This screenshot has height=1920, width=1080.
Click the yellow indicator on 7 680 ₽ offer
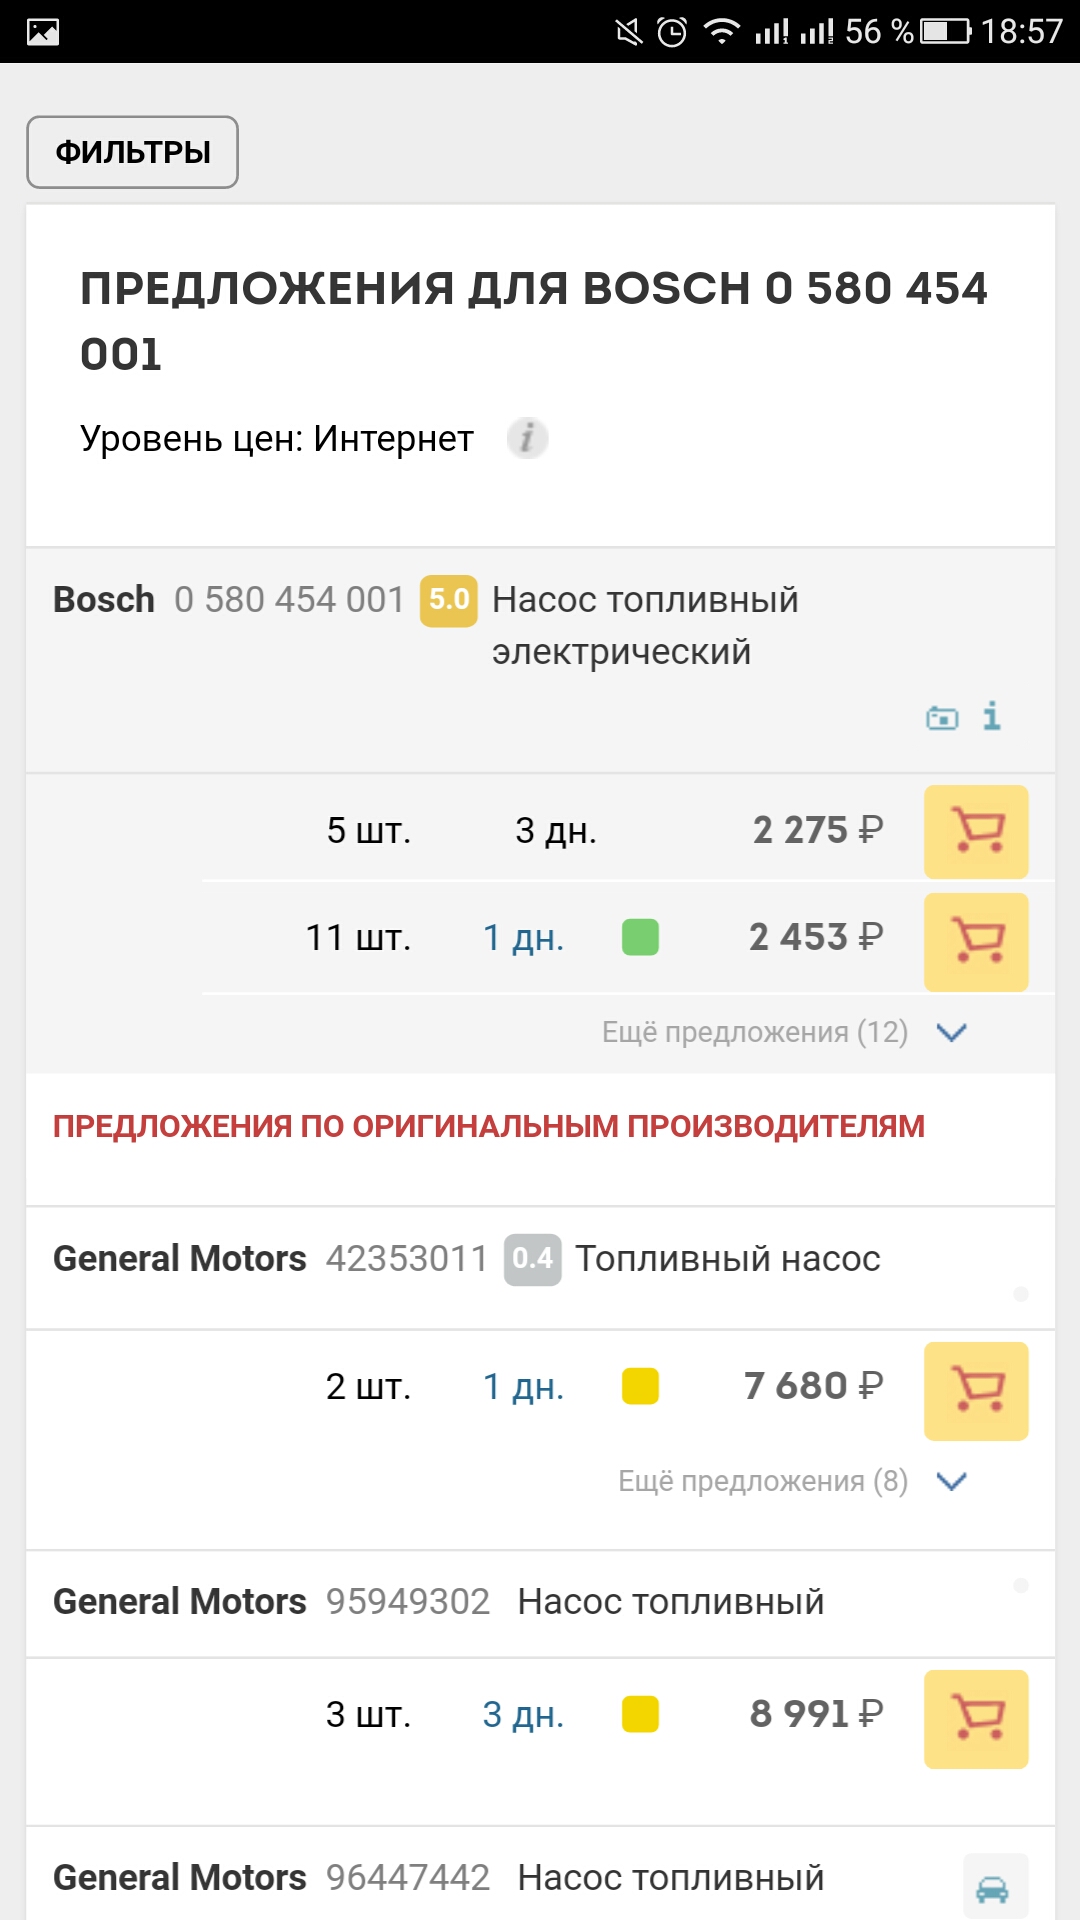point(640,1387)
